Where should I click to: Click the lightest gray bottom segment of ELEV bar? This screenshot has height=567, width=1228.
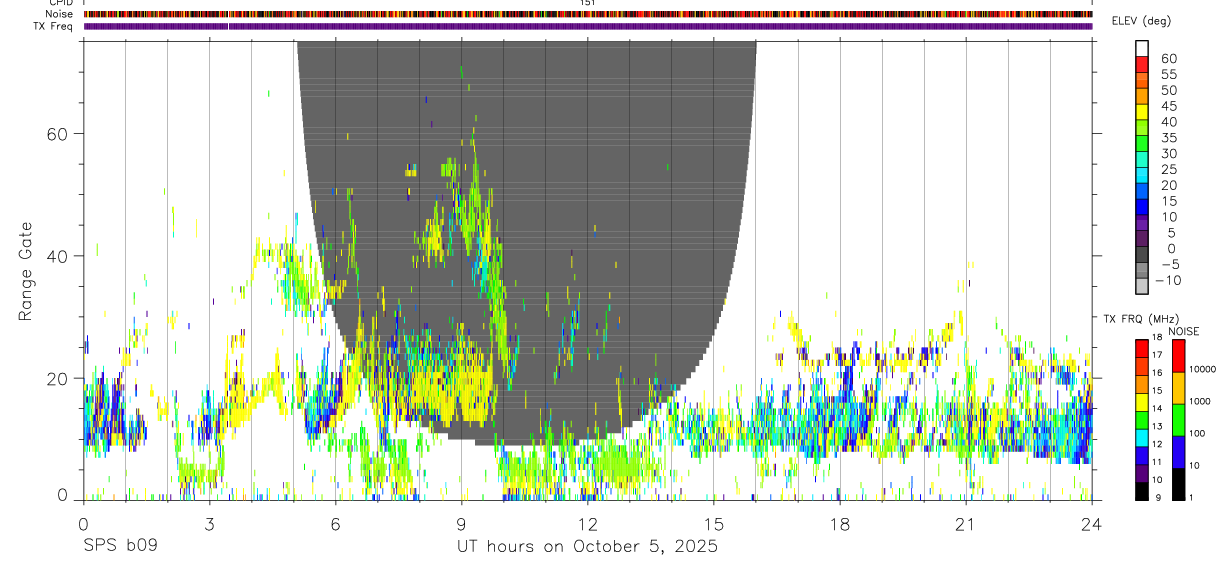[x=1142, y=285]
